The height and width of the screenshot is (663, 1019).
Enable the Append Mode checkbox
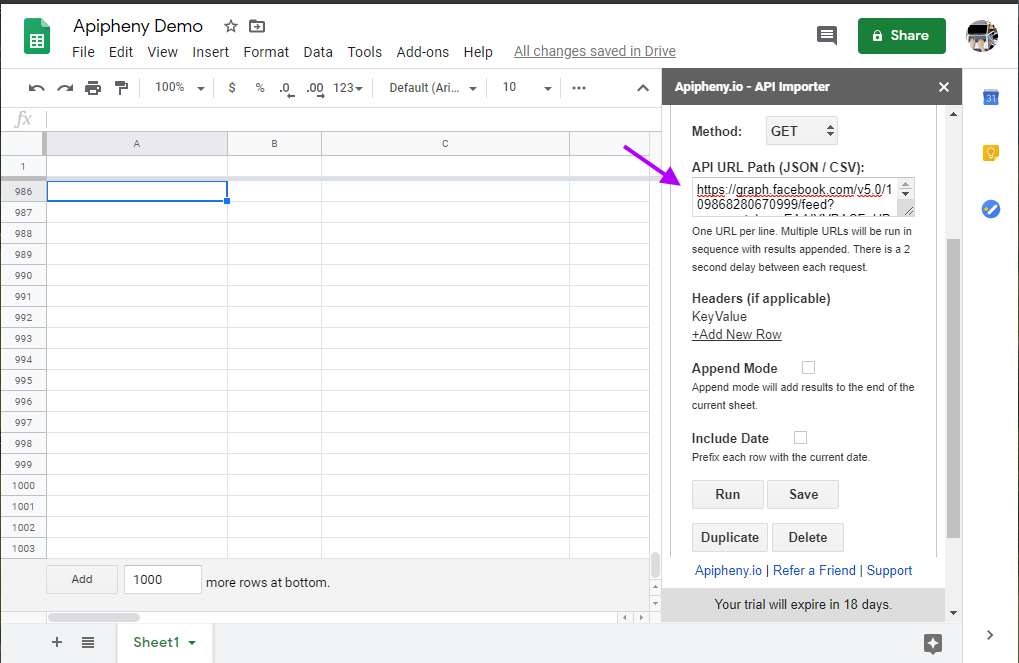click(x=808, y=368)
